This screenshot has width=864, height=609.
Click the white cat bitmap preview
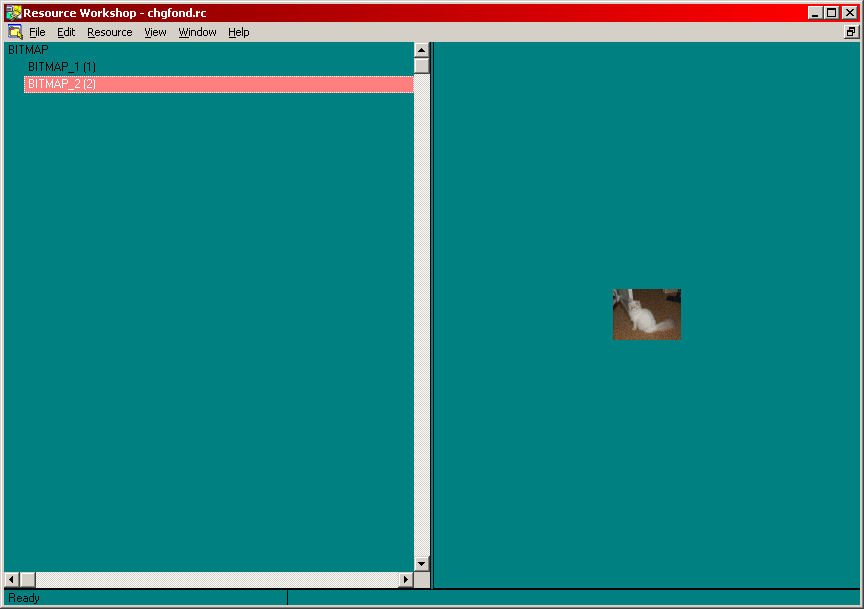coord(646,314)
